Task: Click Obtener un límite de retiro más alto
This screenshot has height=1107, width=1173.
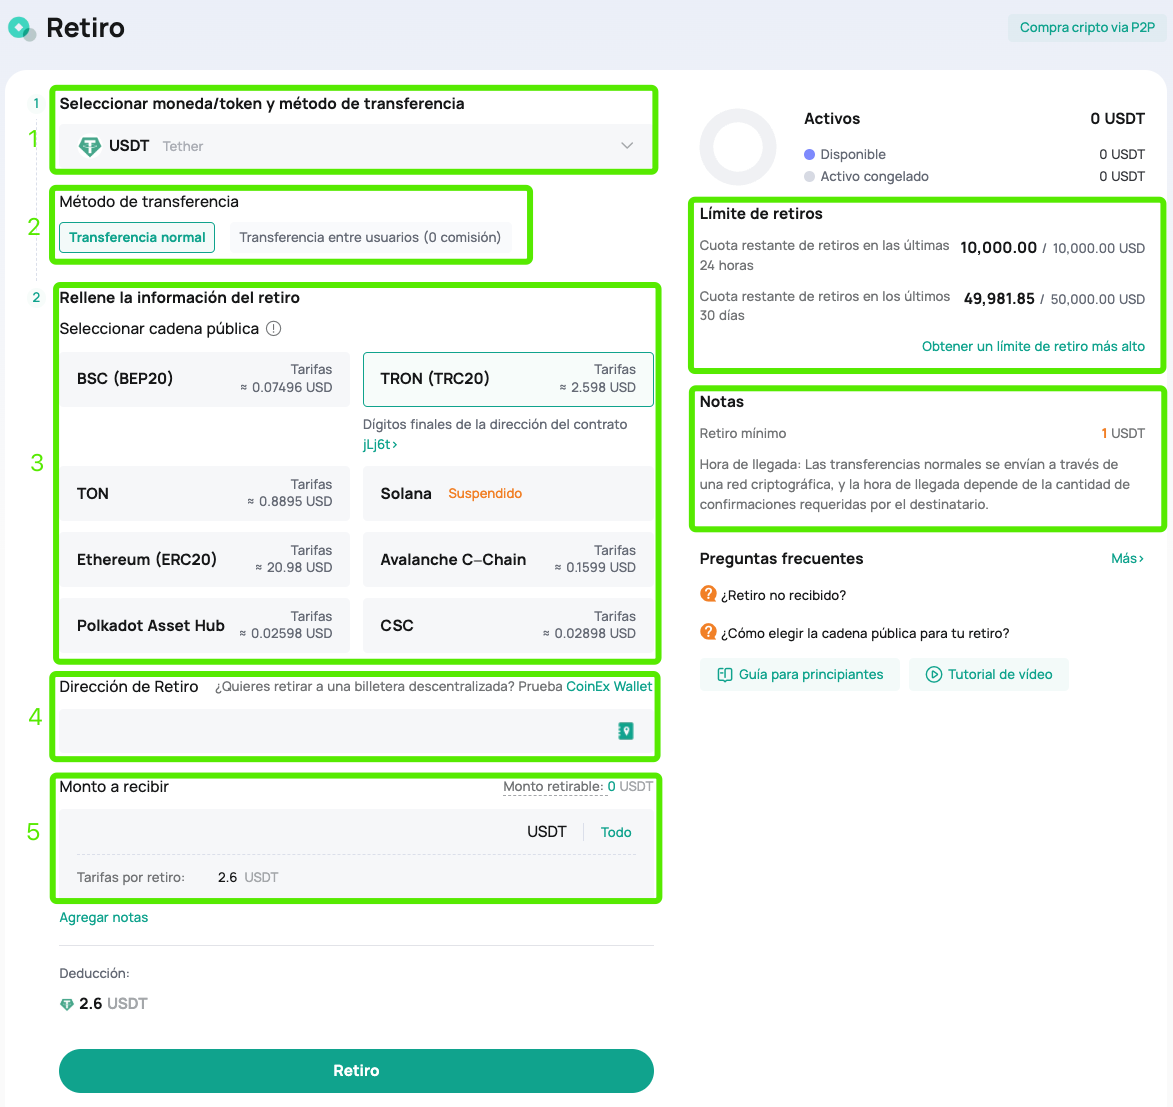Action: point(1033,346)
